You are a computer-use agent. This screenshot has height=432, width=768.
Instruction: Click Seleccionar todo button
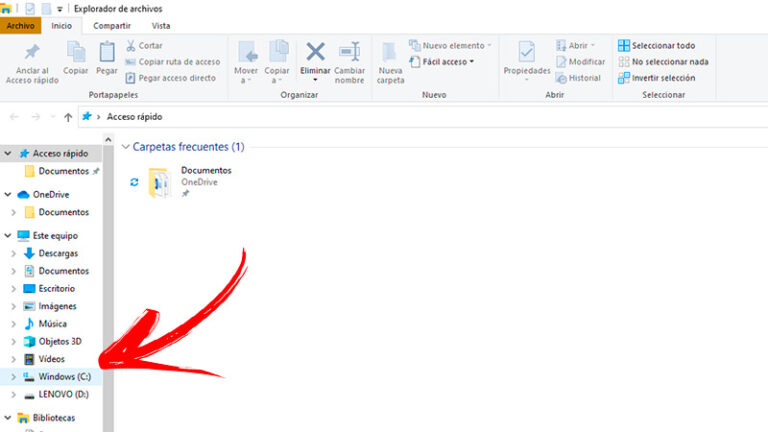[656, 46]
